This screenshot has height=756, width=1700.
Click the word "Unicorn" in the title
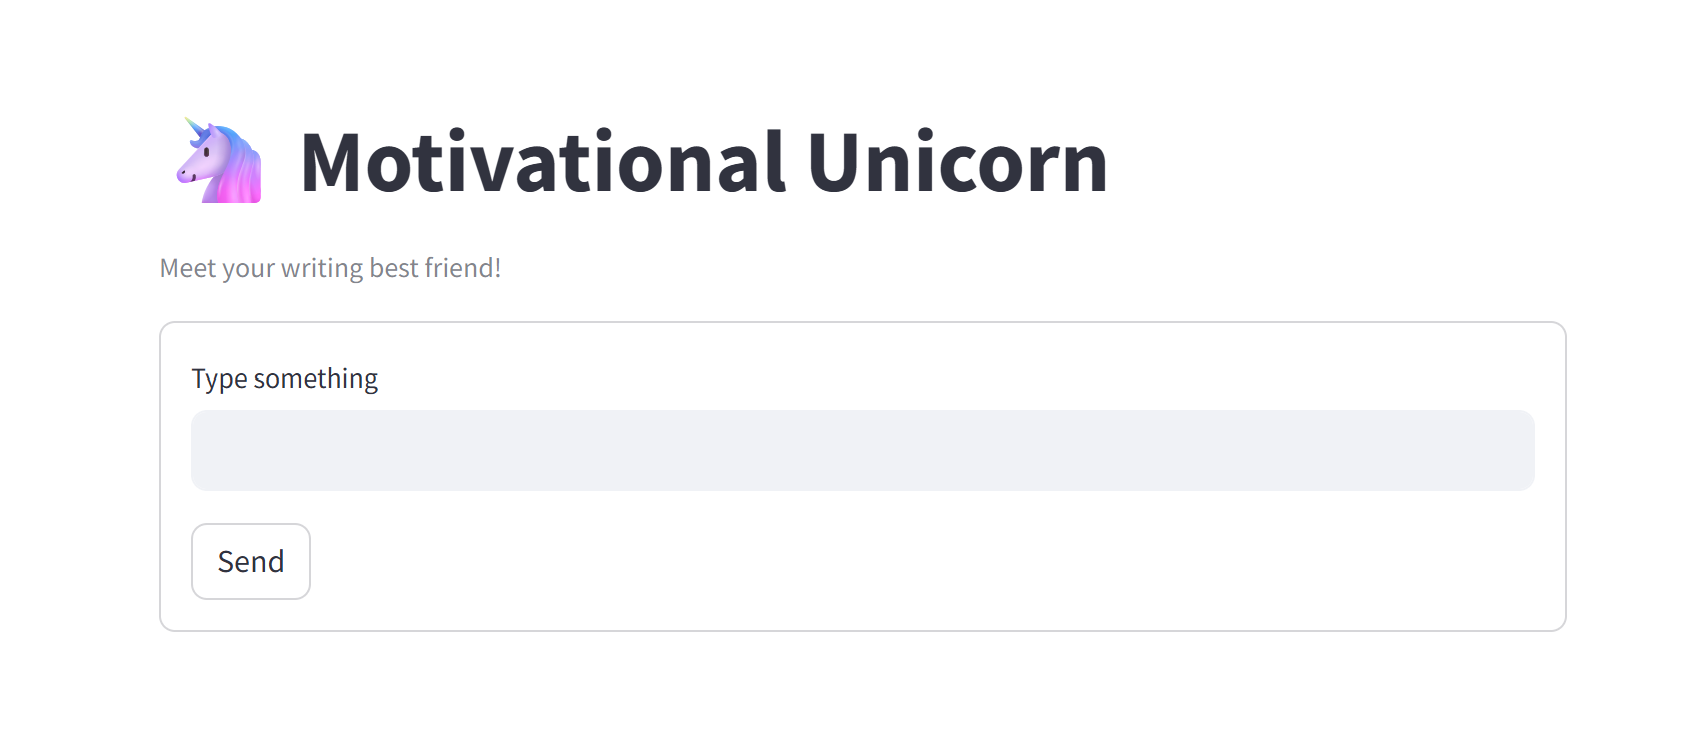tap(957, 162)
